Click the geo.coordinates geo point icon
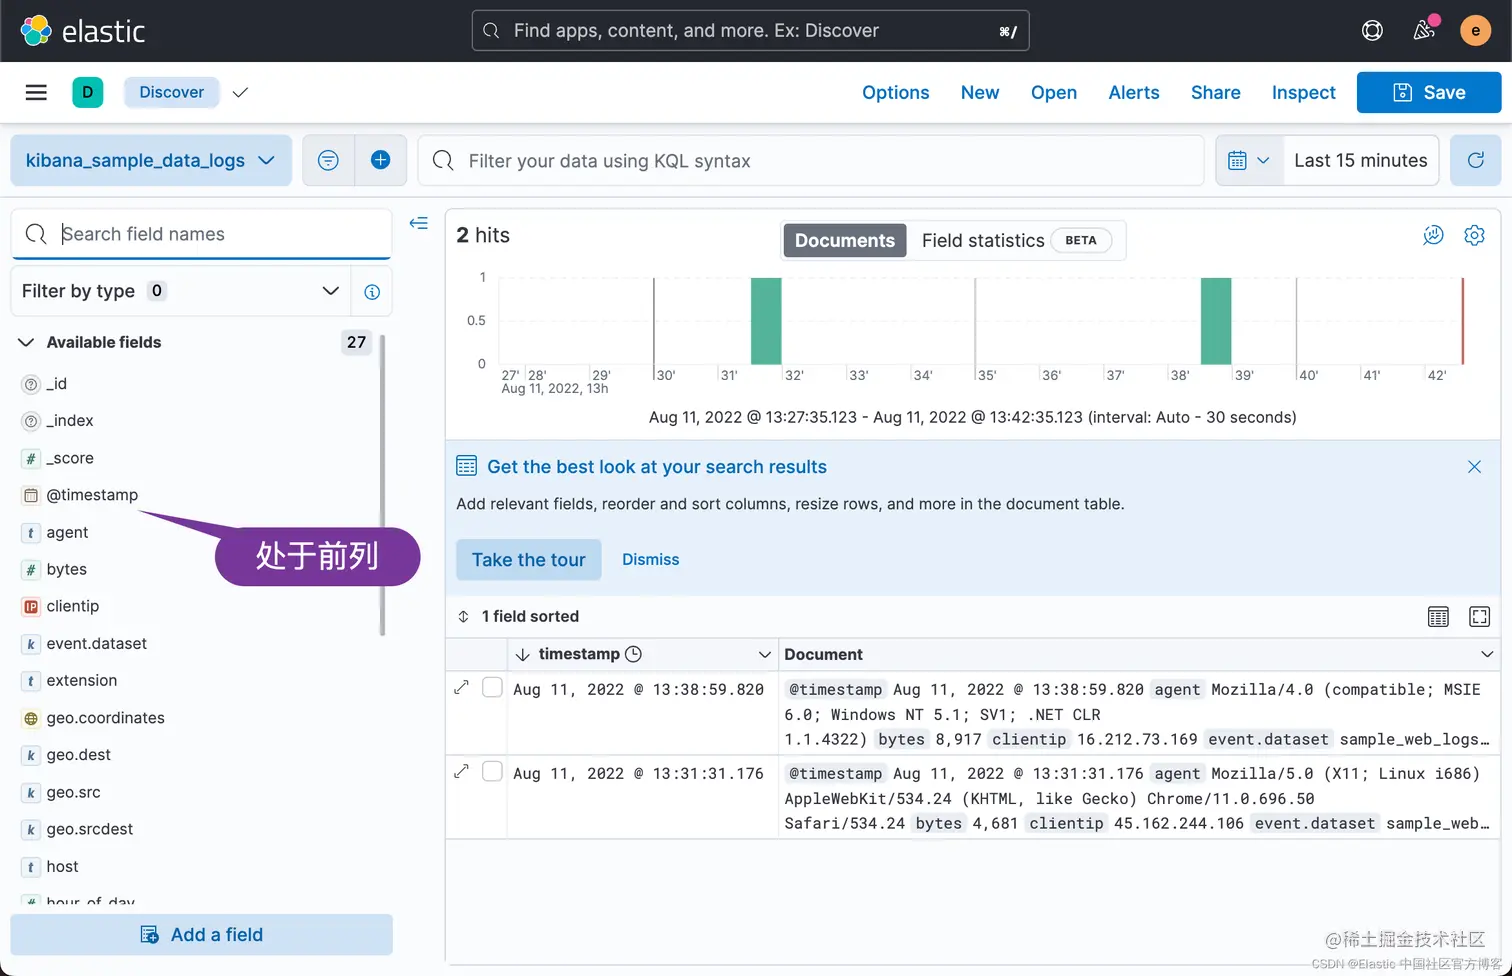This screenshot has width=1512, height=976. pos(31,718)
